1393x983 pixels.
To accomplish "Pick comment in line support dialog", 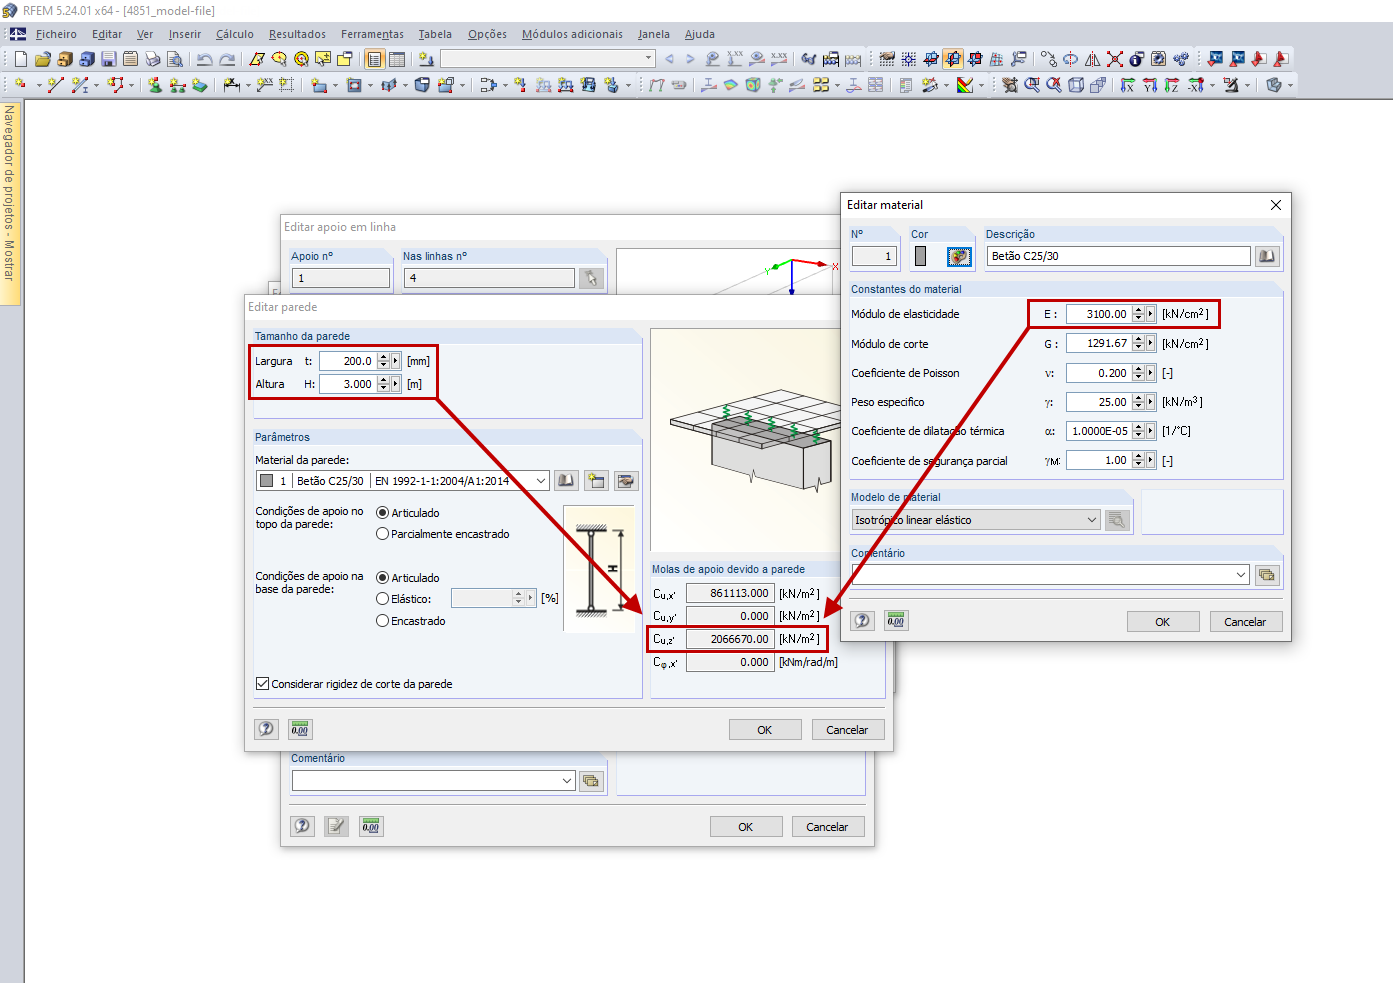I will pyautogui.click(x=591, y=781).
